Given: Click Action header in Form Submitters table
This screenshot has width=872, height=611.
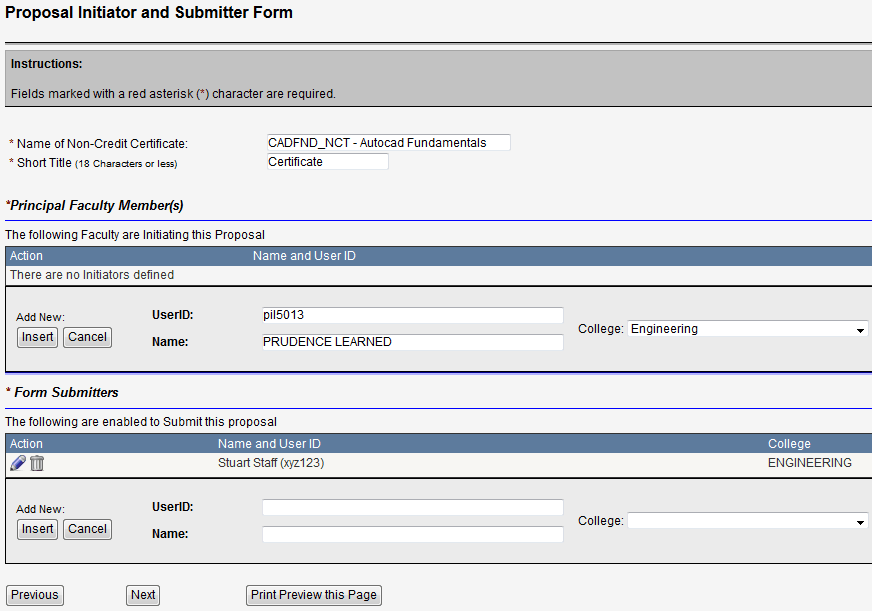Looking at the screenshot, I should (26, 444).
